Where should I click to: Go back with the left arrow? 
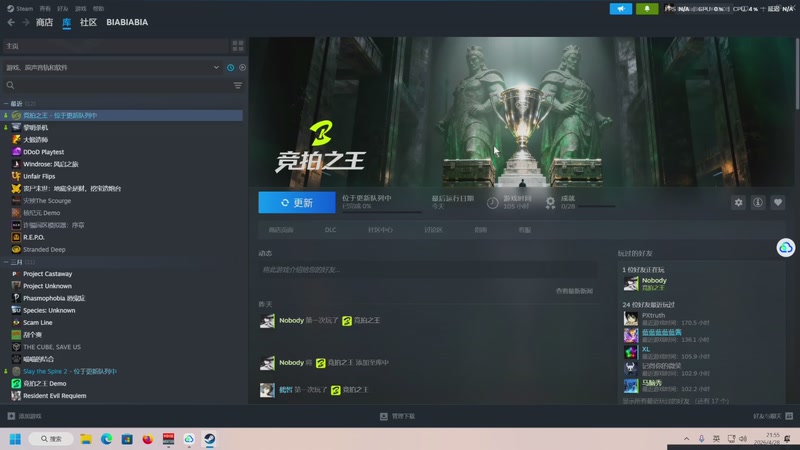11,22
